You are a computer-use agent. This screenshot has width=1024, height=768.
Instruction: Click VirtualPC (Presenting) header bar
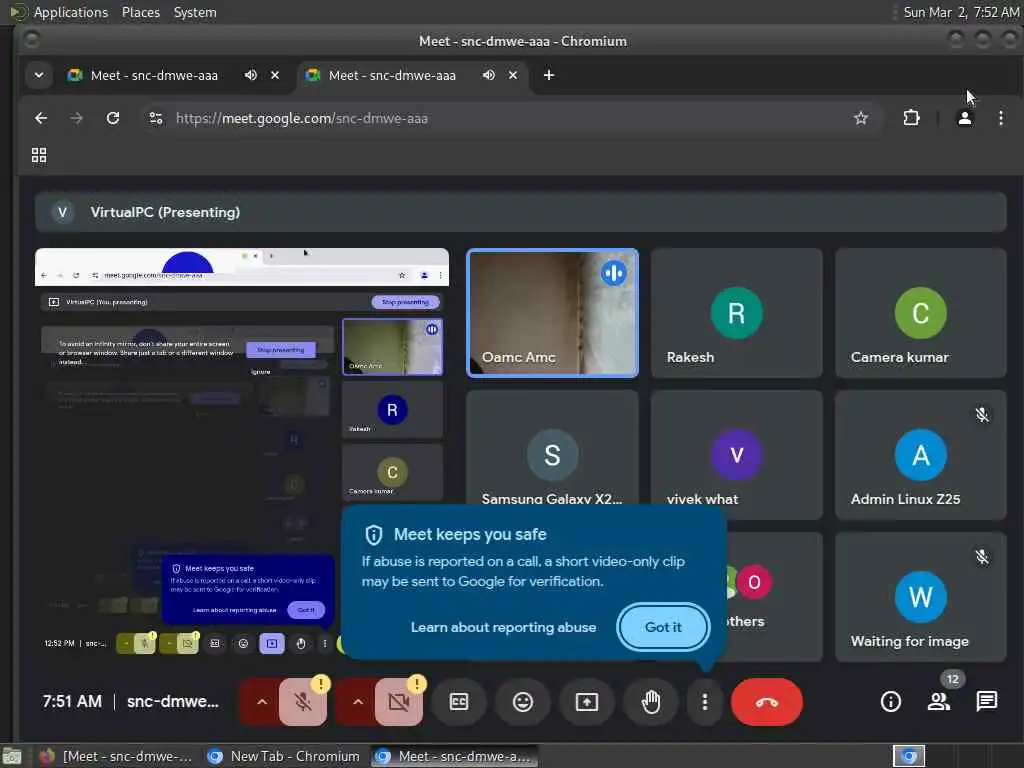[x=520, y=212]
